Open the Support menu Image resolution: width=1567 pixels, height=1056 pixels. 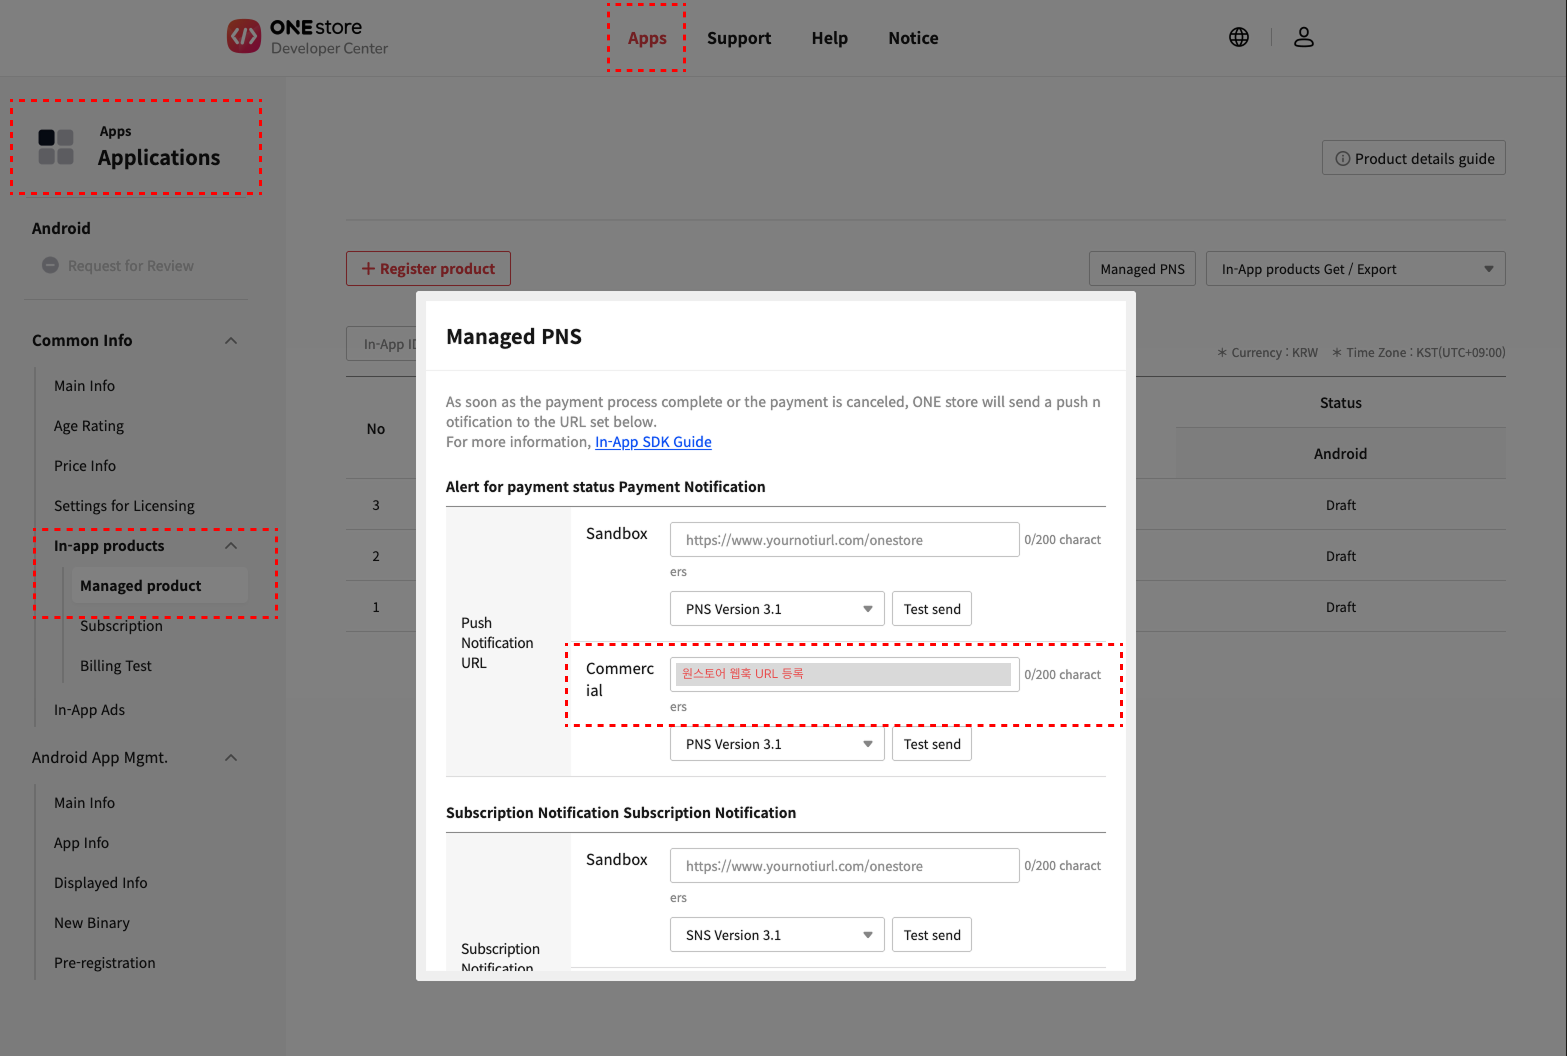tap(738, 38)
